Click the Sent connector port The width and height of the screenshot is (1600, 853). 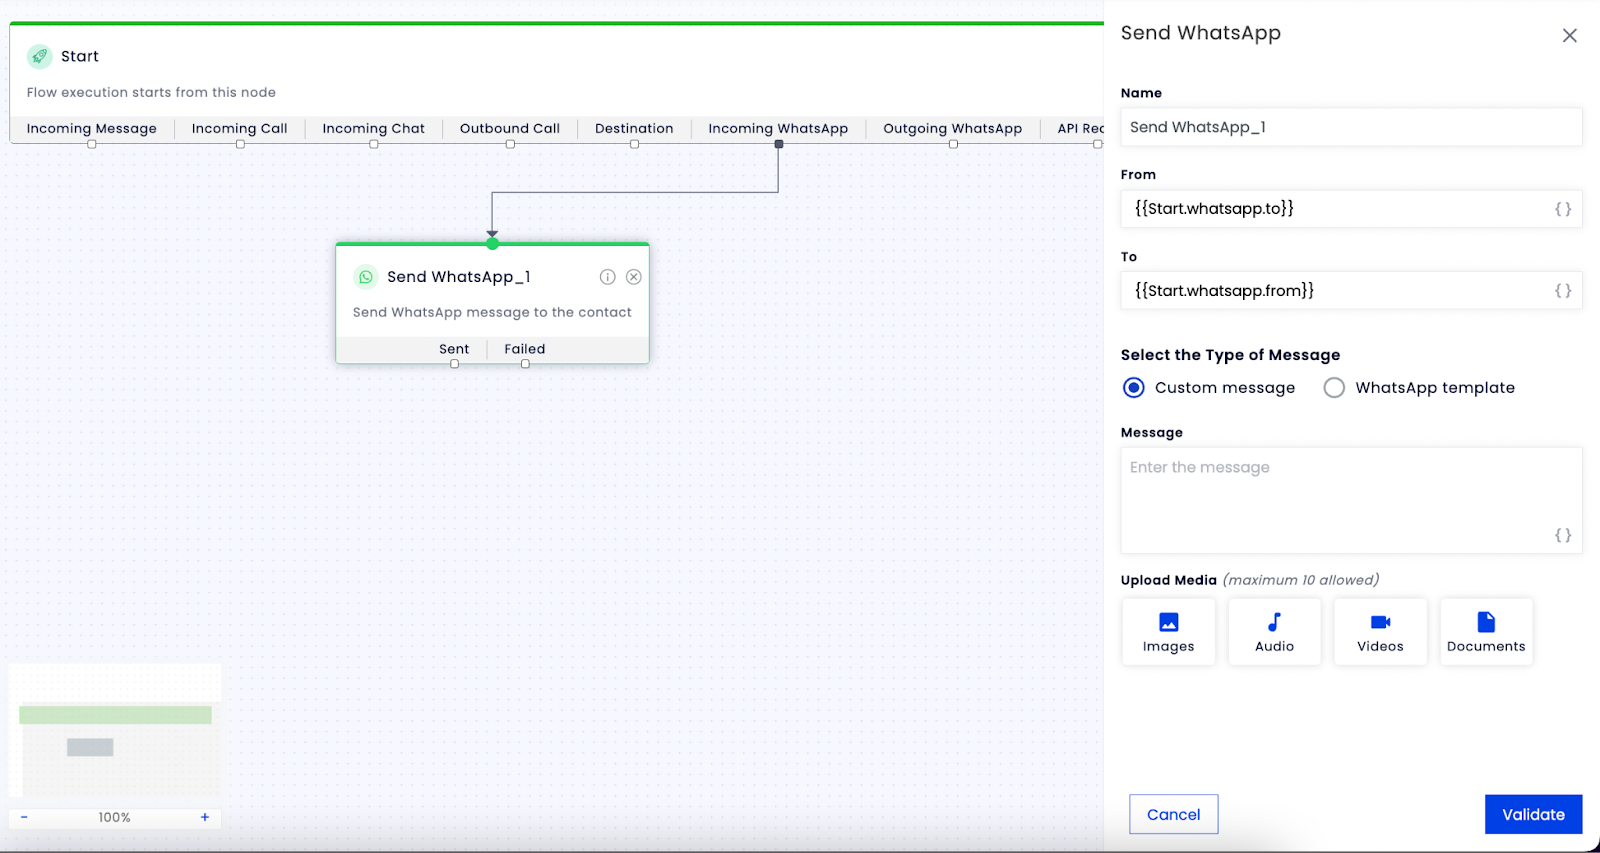point(455,364)
